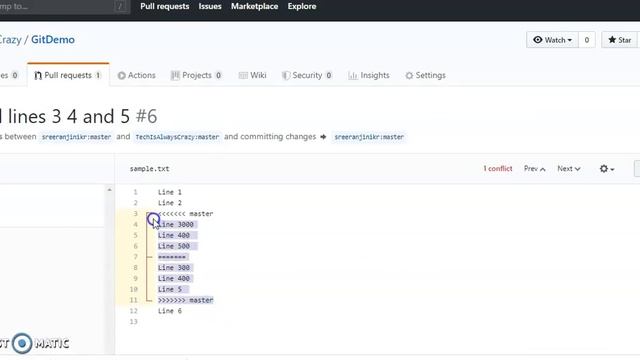This screenshot has width=640, height=360.
Task: Open Pull requests in top navigation bar
Action: tap(164, 6)
